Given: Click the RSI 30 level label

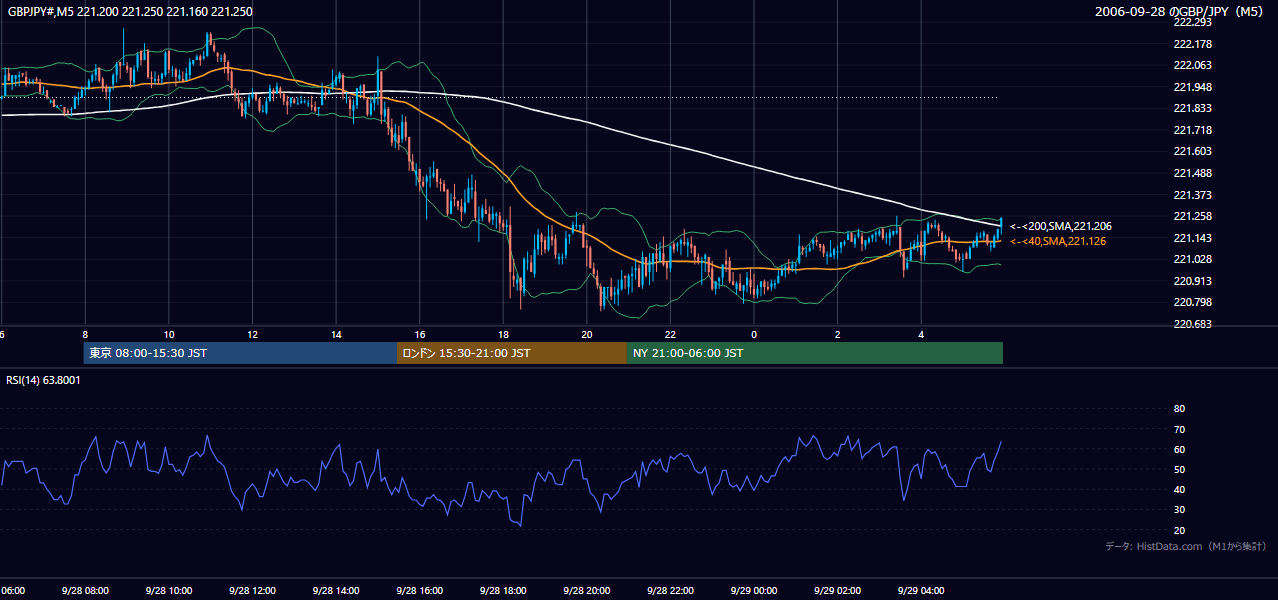Looking at the screenshot, I should 1179,509.
